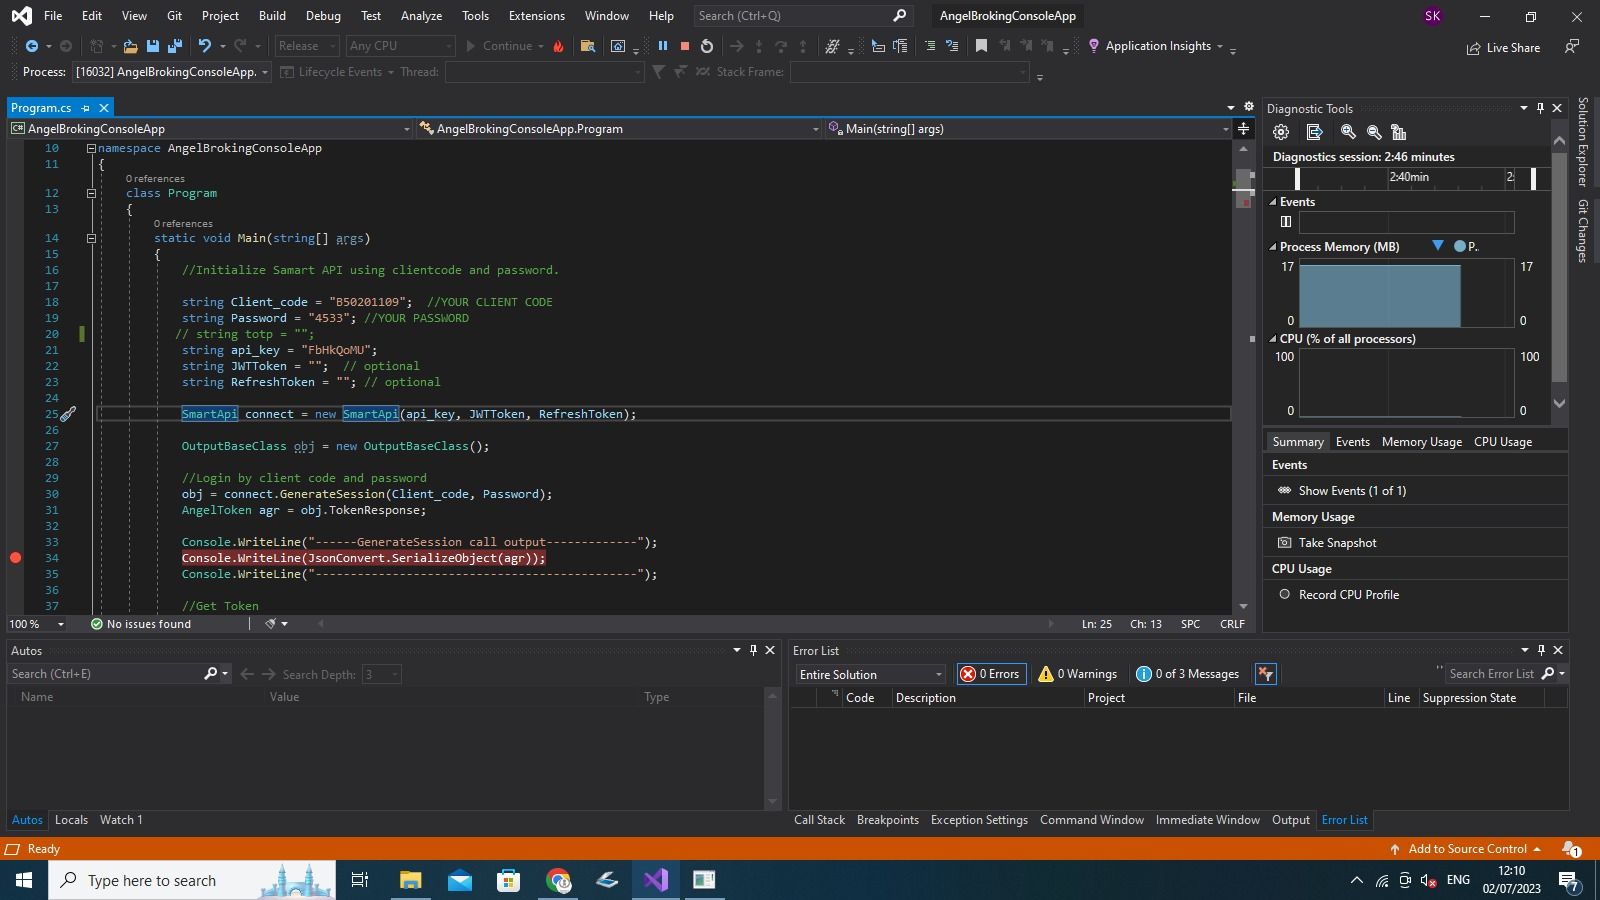This screenshot has height=900, width=1600.
Task: Click the Application Insights lightbulb icon
Action: [1093, 46]
